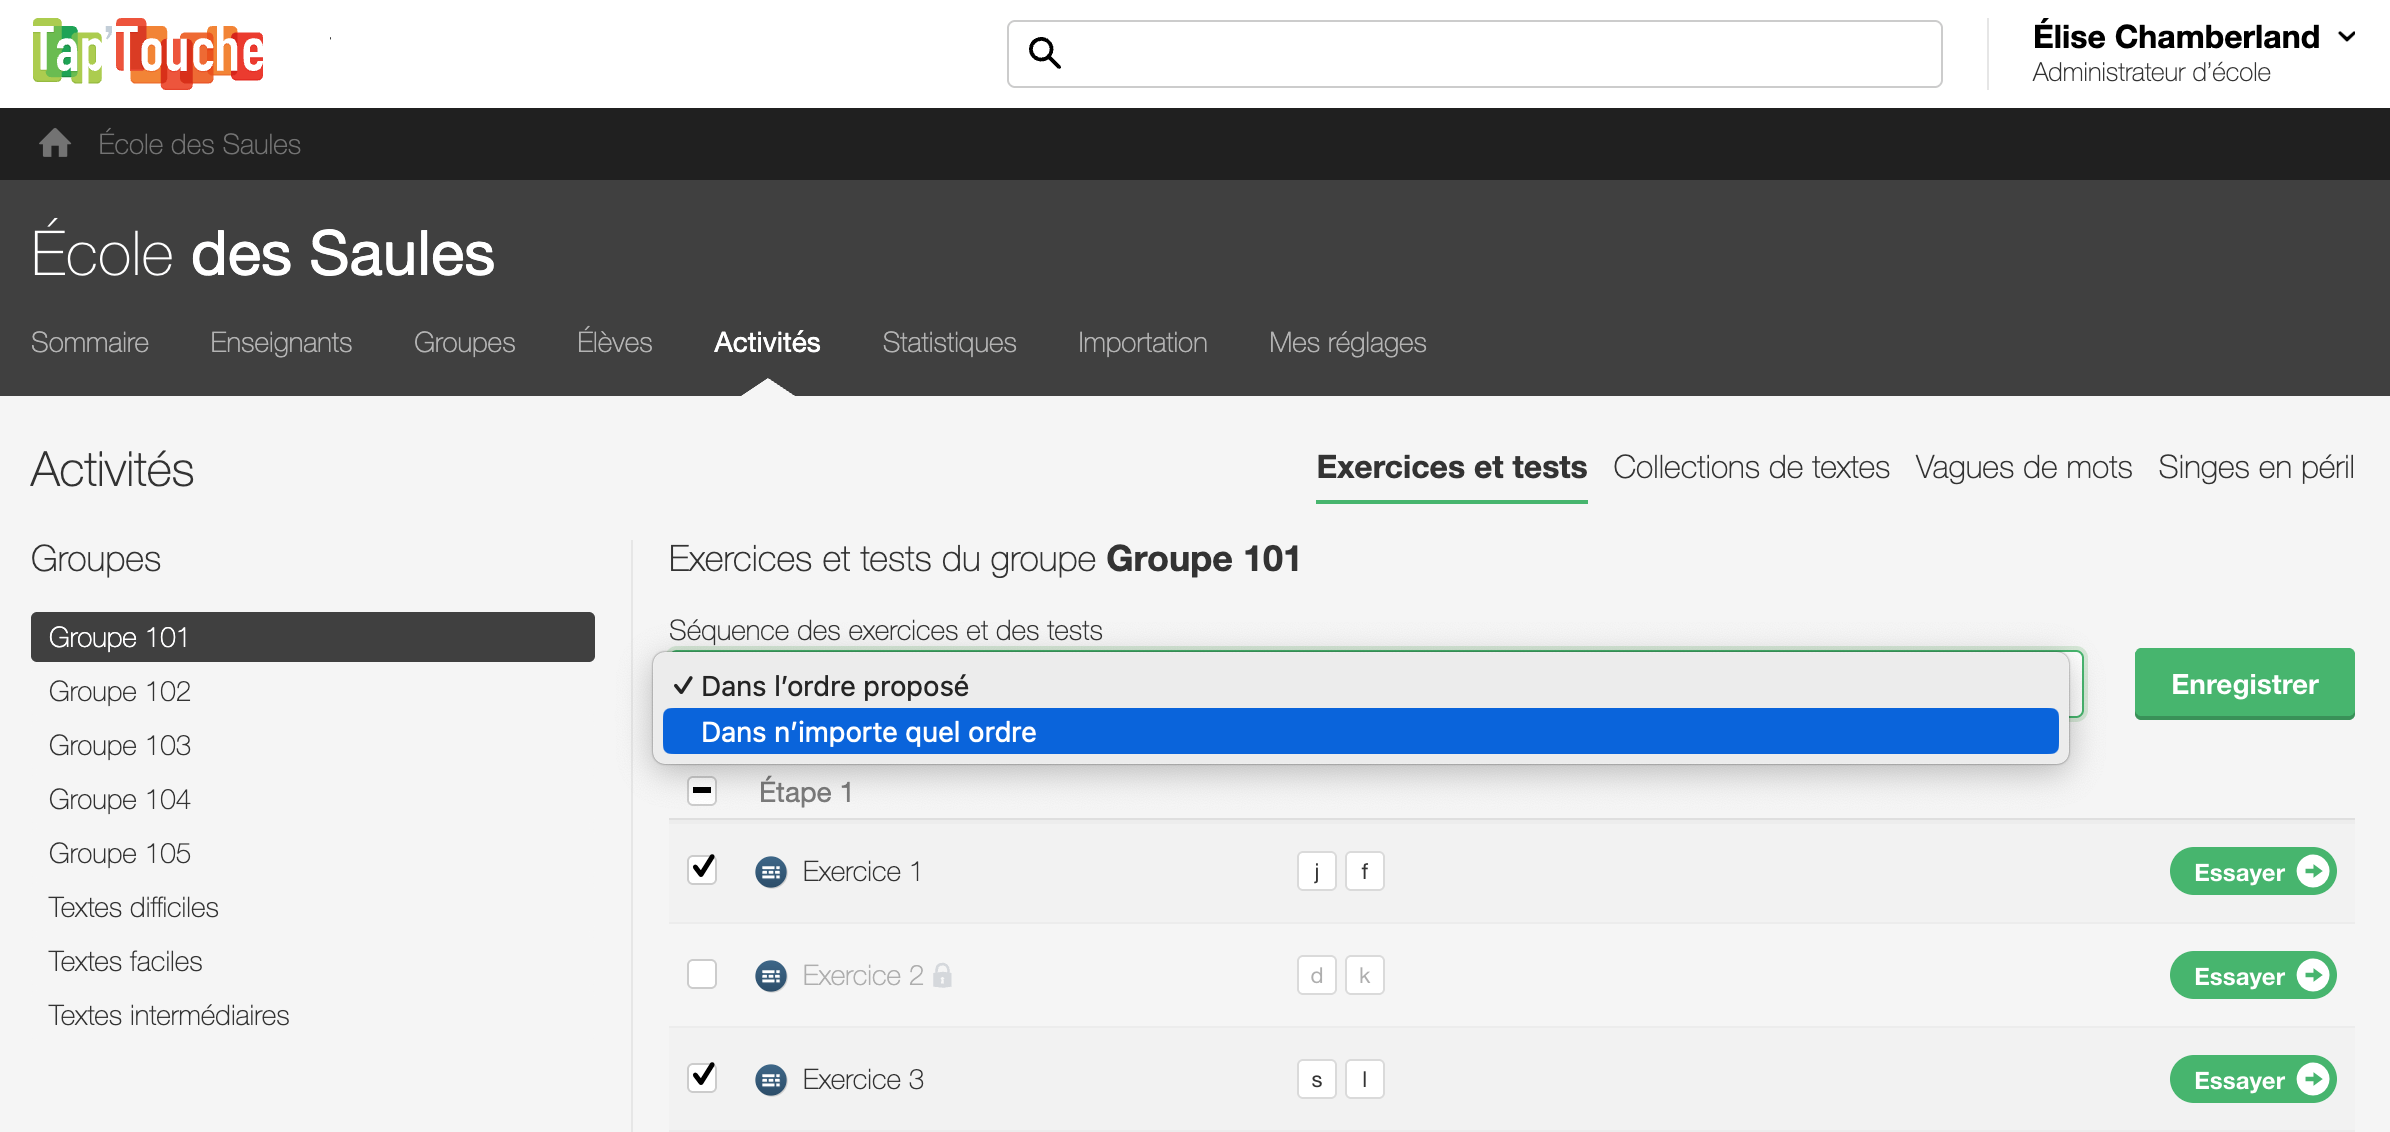Click the Enregistrer button

pyautogui.click(x=2244, y=684)
